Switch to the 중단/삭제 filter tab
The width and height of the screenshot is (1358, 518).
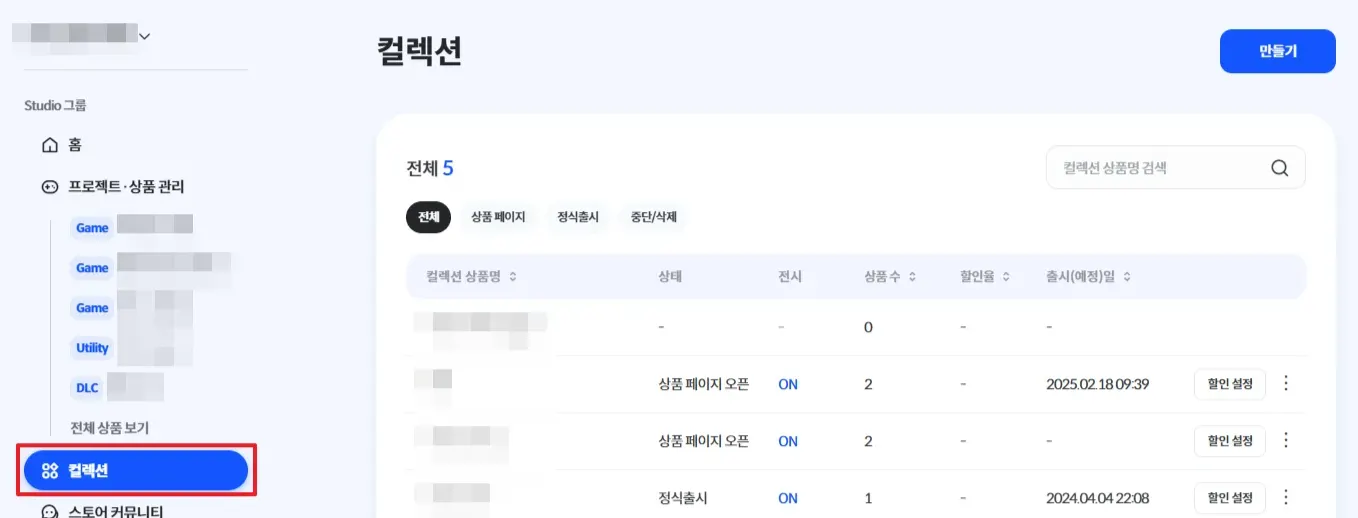coord(654,217)
